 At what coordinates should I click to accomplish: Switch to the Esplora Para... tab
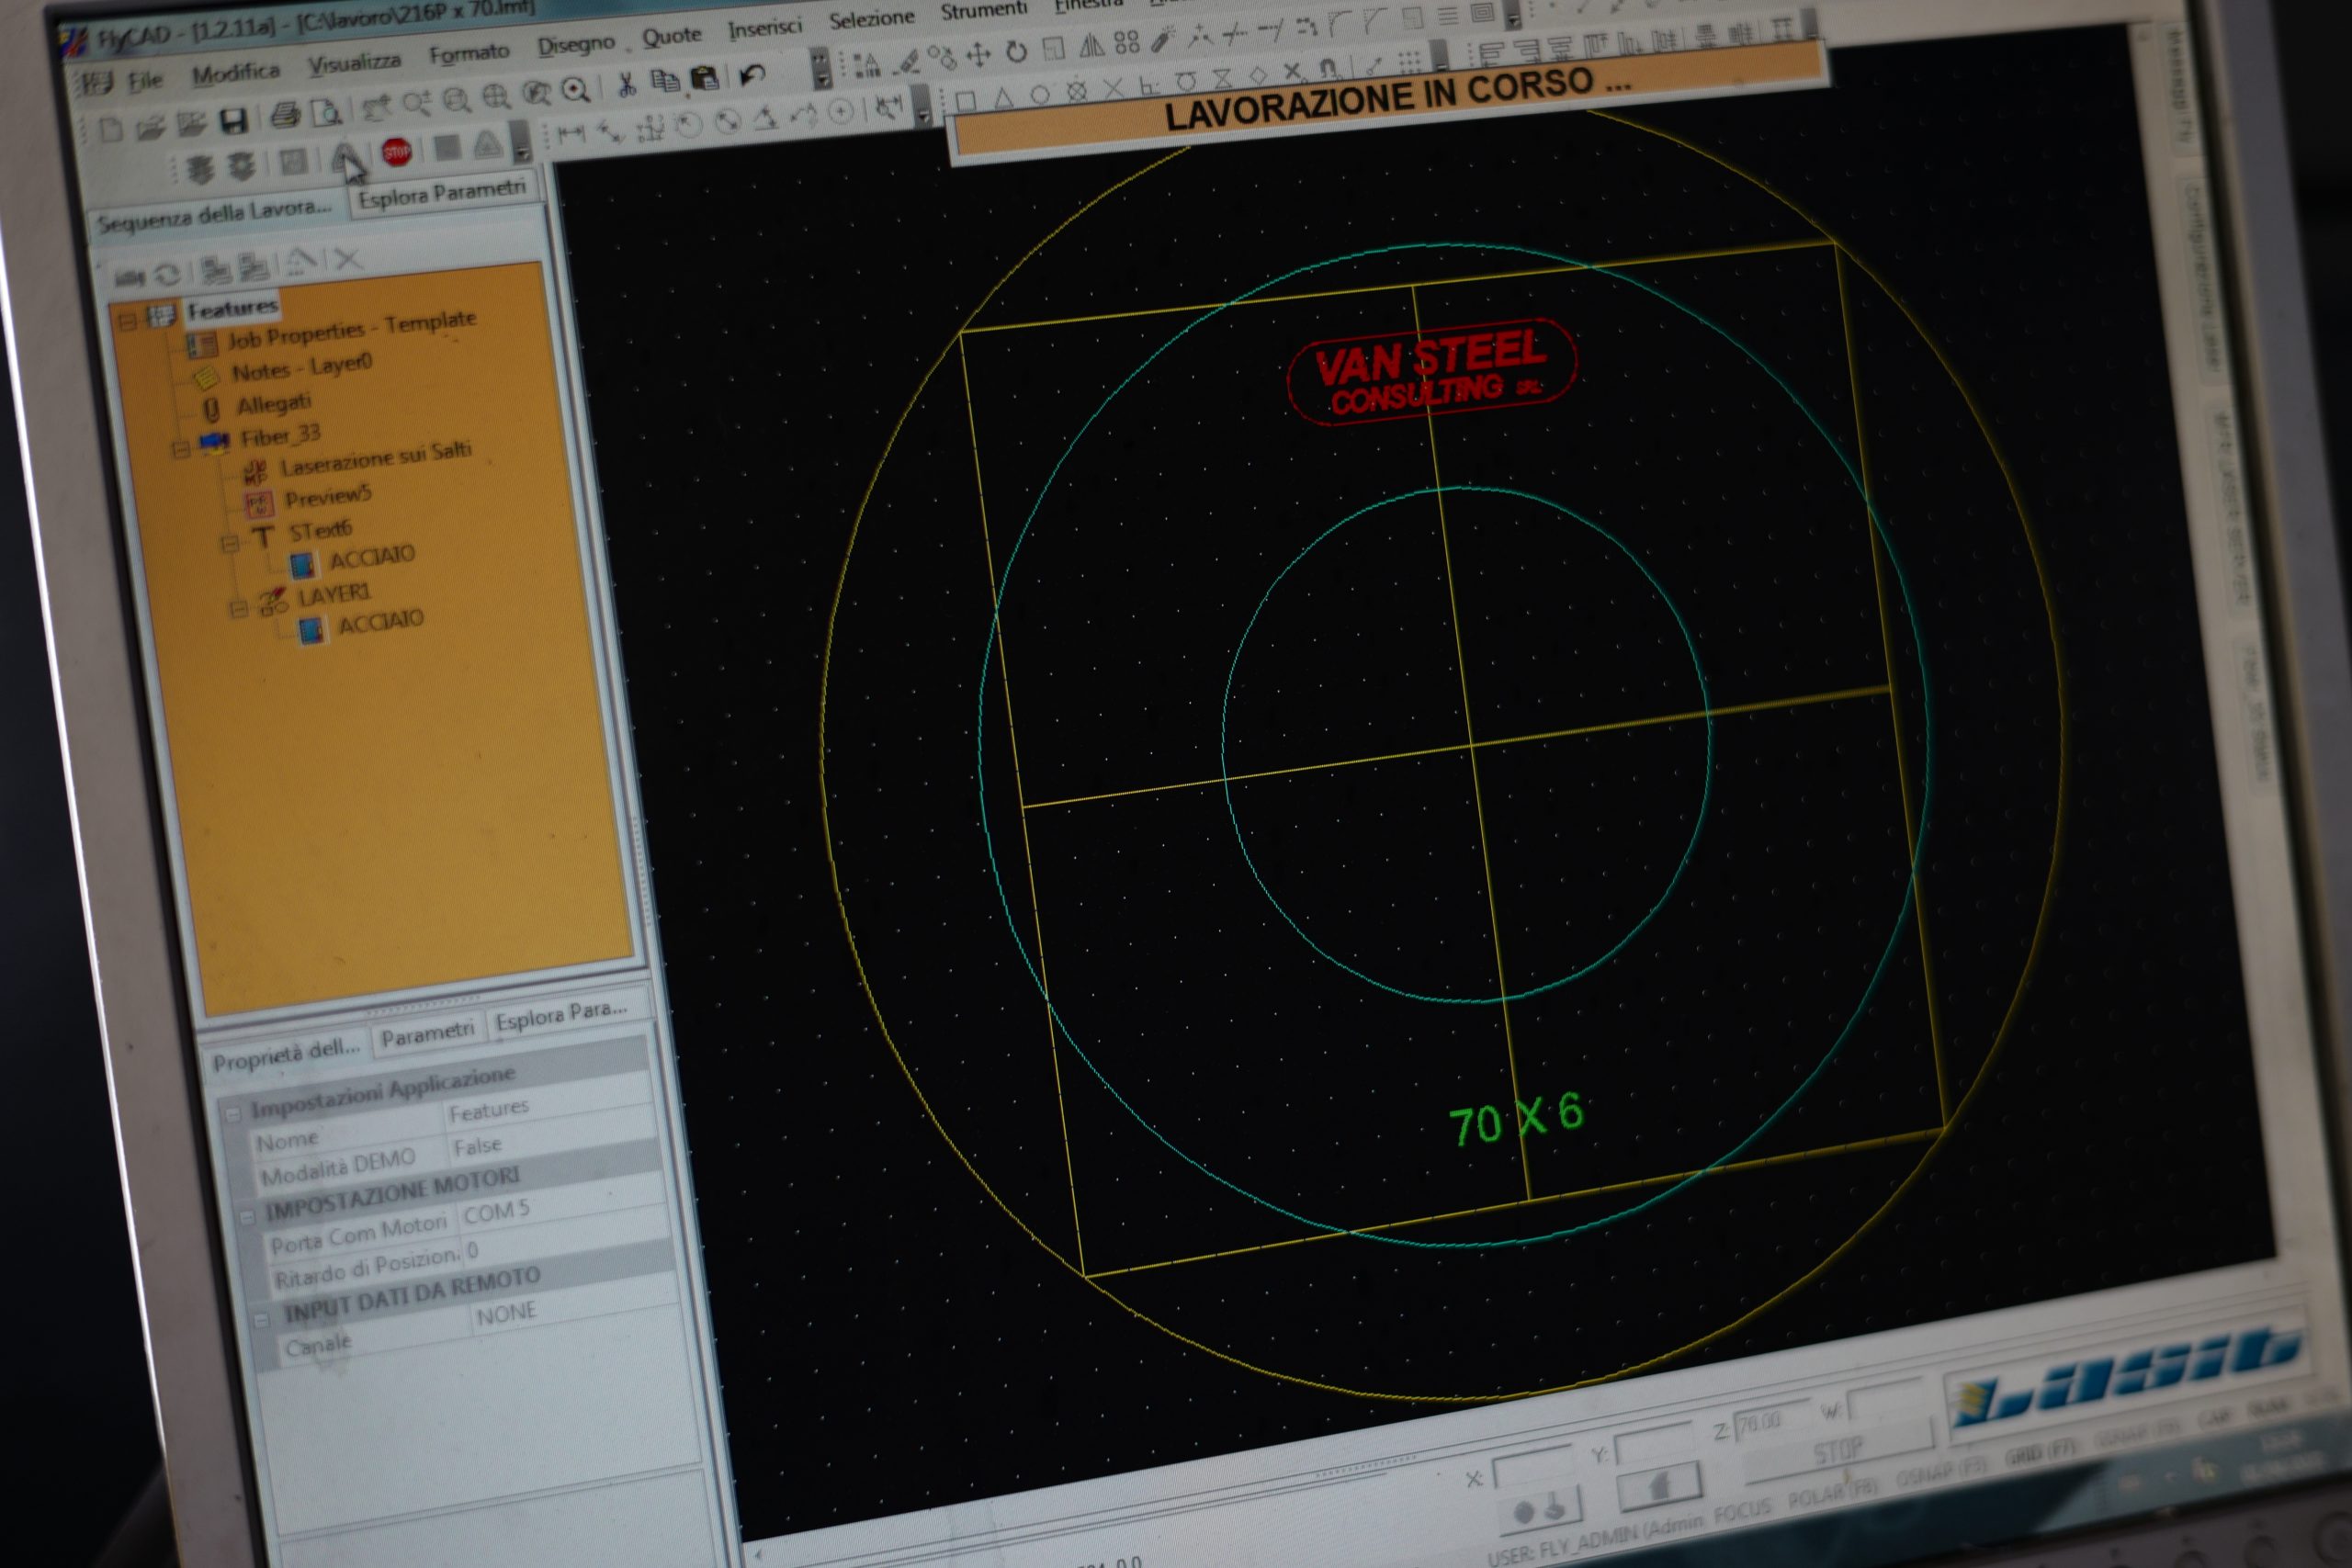click(561, 1014)
